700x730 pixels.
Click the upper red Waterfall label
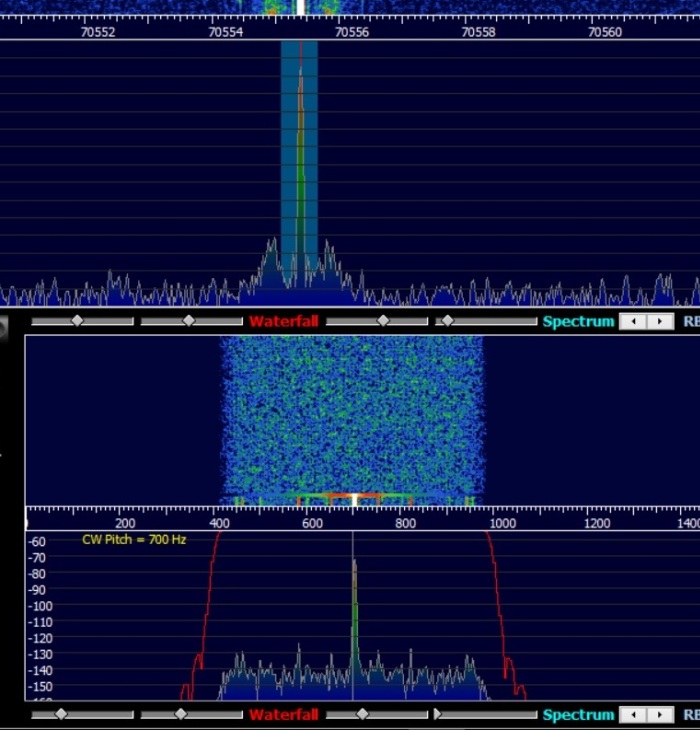coord(283,322)
